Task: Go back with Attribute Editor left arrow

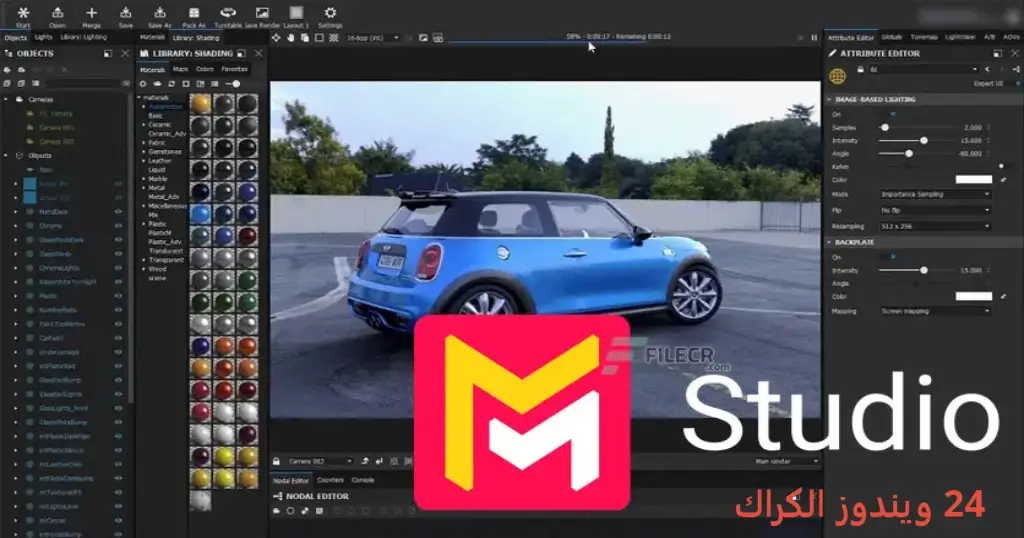Action: [x=987, y=69]
